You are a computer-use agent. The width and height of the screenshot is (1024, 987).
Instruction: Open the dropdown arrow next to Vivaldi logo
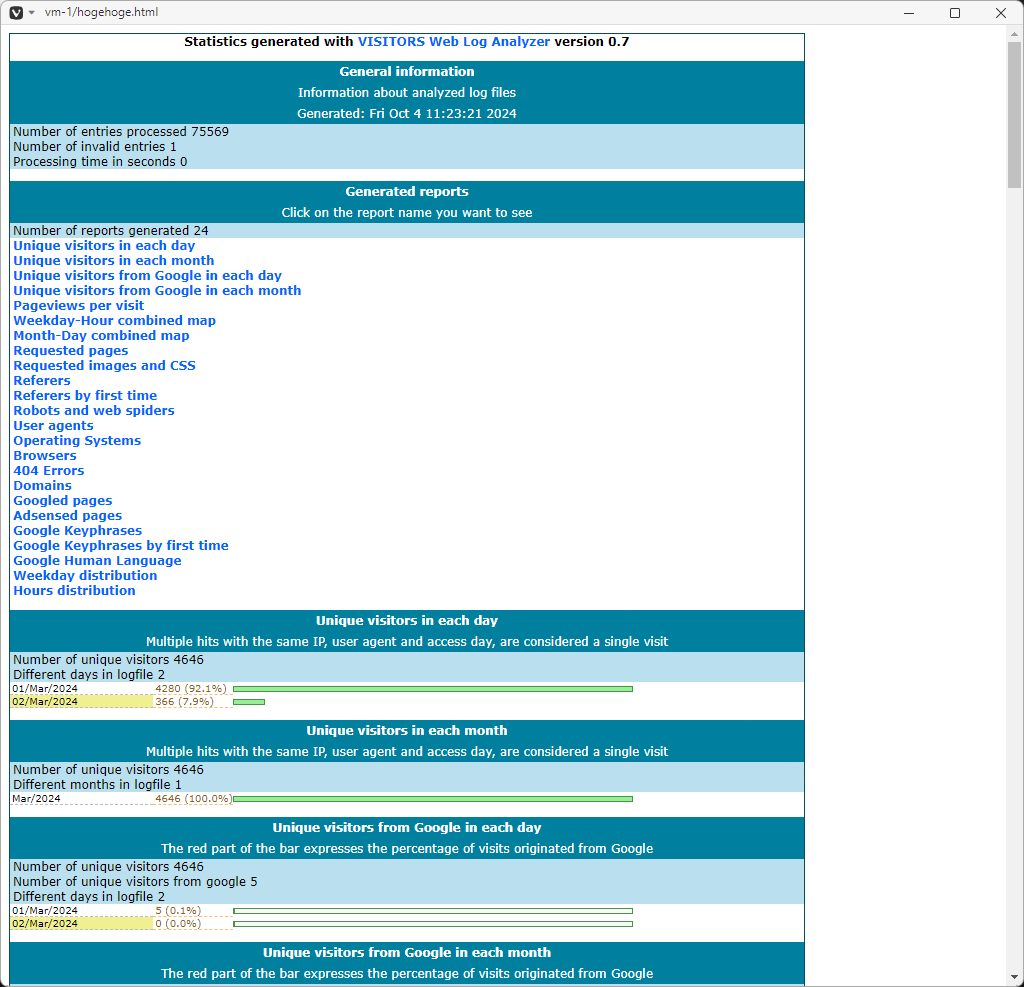coord(31,12)
